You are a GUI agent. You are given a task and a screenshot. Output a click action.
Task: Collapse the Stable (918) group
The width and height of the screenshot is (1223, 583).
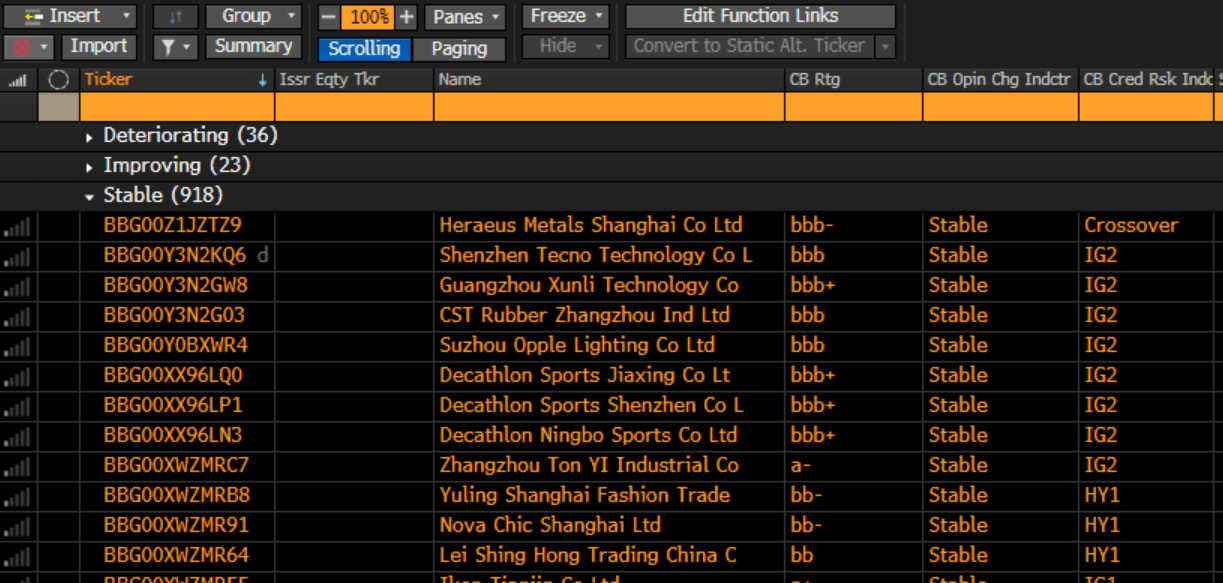tap(90, 196)
